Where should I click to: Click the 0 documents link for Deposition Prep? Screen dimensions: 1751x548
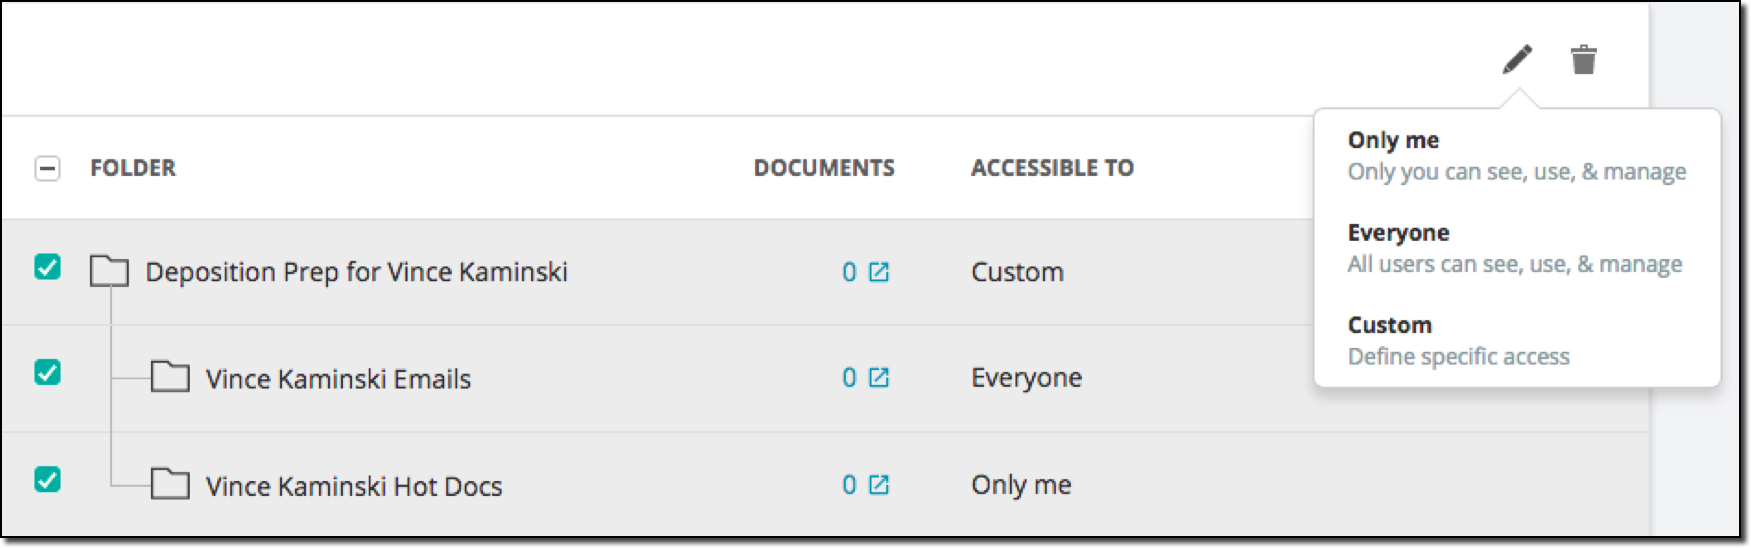[849, 272]
